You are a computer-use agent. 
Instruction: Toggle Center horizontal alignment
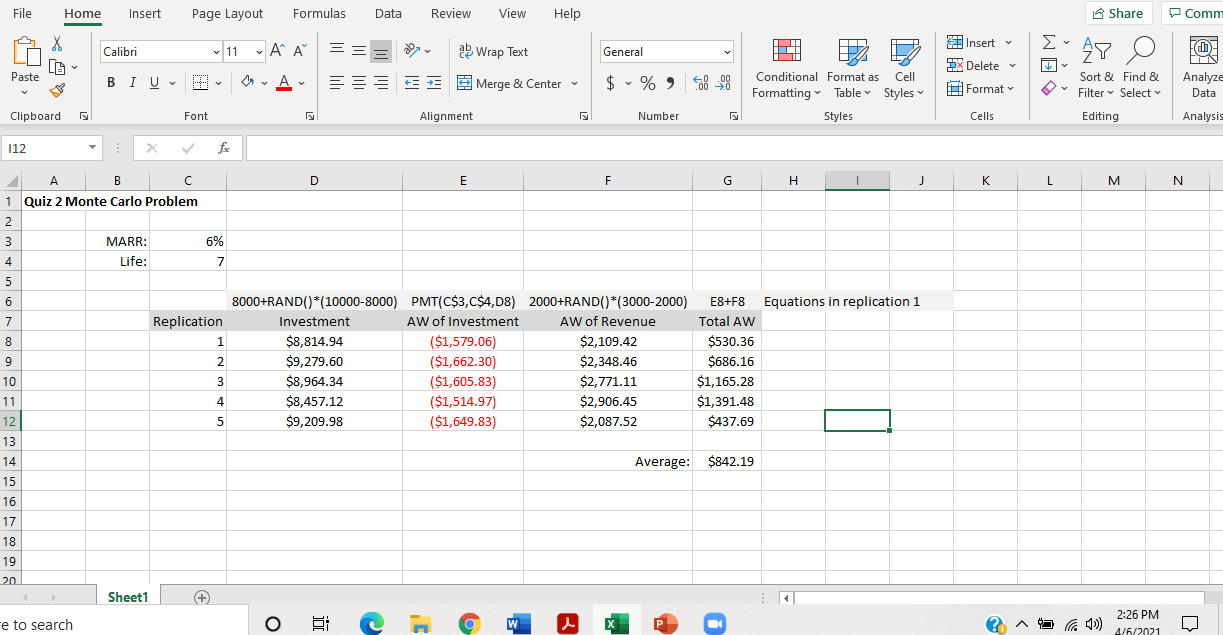[x=359, y=84]
